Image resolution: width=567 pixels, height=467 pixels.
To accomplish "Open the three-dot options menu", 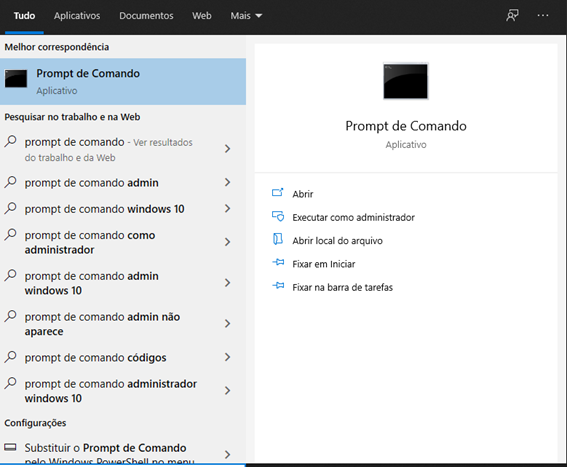I will click(543, 16).
